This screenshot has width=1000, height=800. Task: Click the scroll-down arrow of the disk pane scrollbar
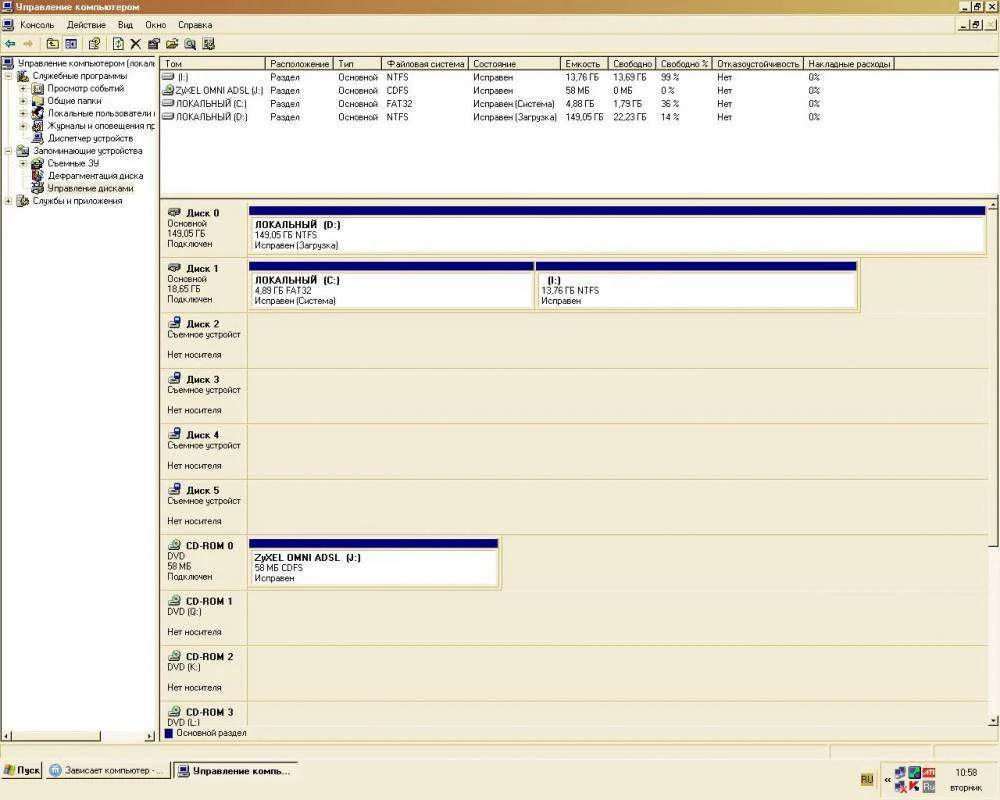point(993,721)
